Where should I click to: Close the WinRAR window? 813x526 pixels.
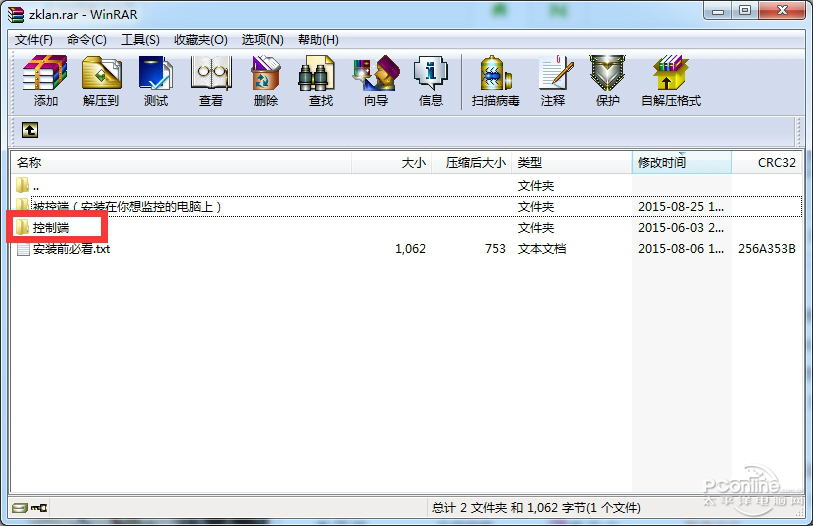point(783,11)
